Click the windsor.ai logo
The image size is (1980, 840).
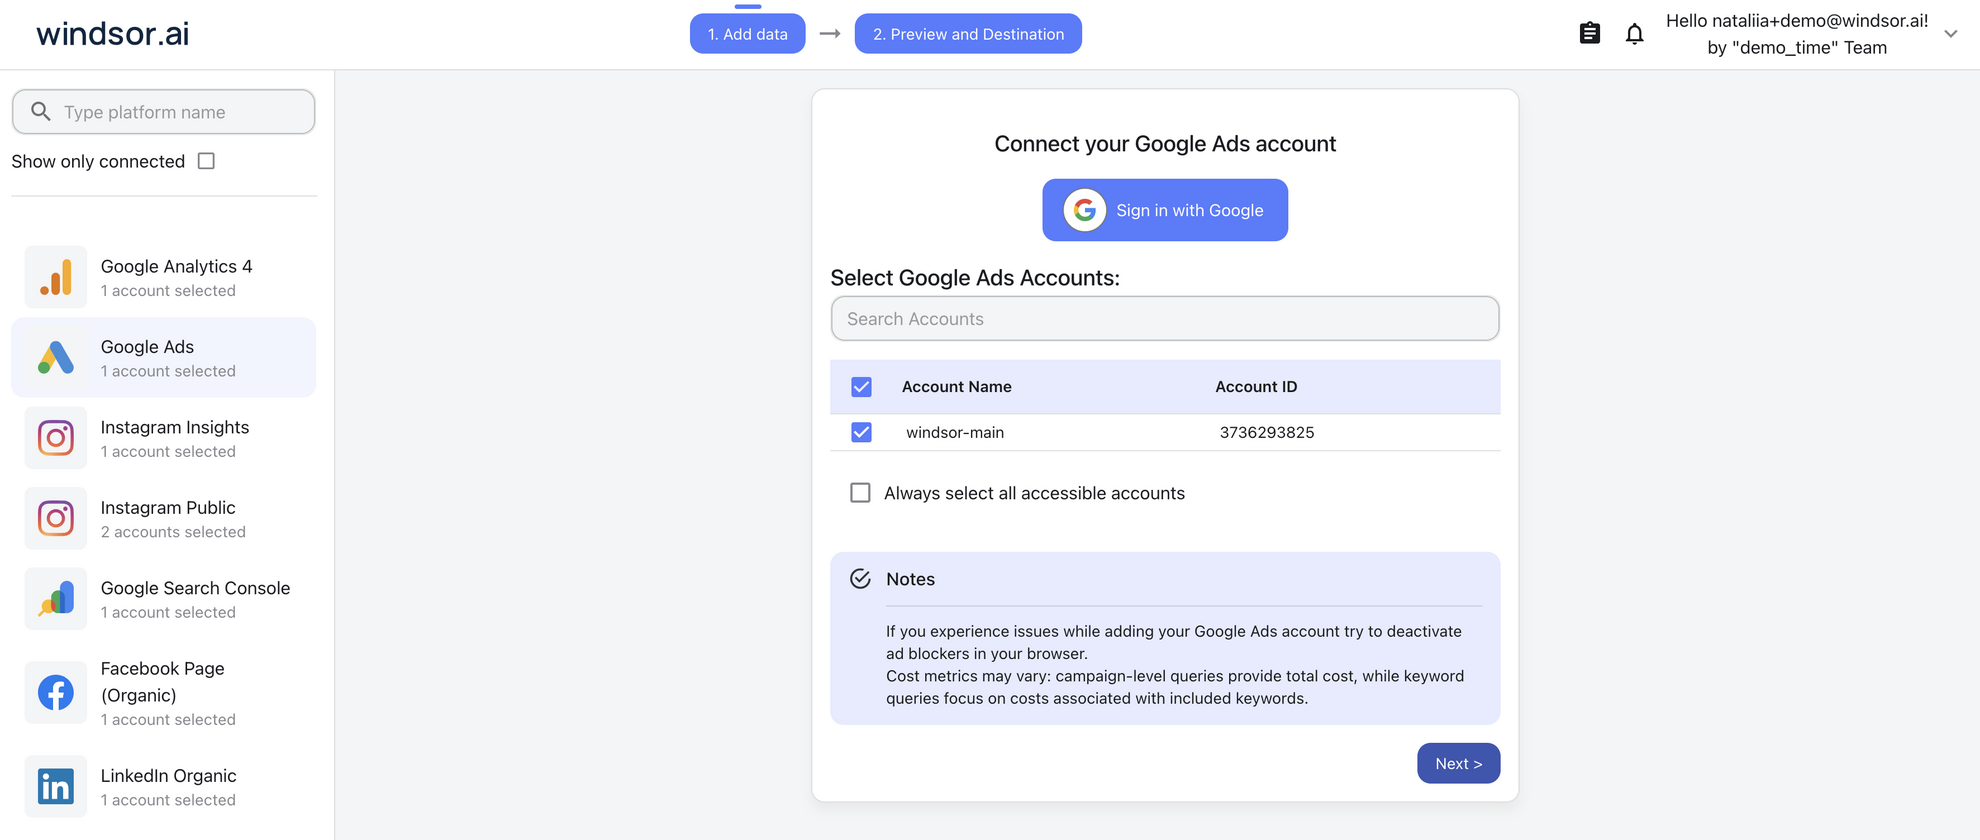pyautogui.click(x=113, y=34)
